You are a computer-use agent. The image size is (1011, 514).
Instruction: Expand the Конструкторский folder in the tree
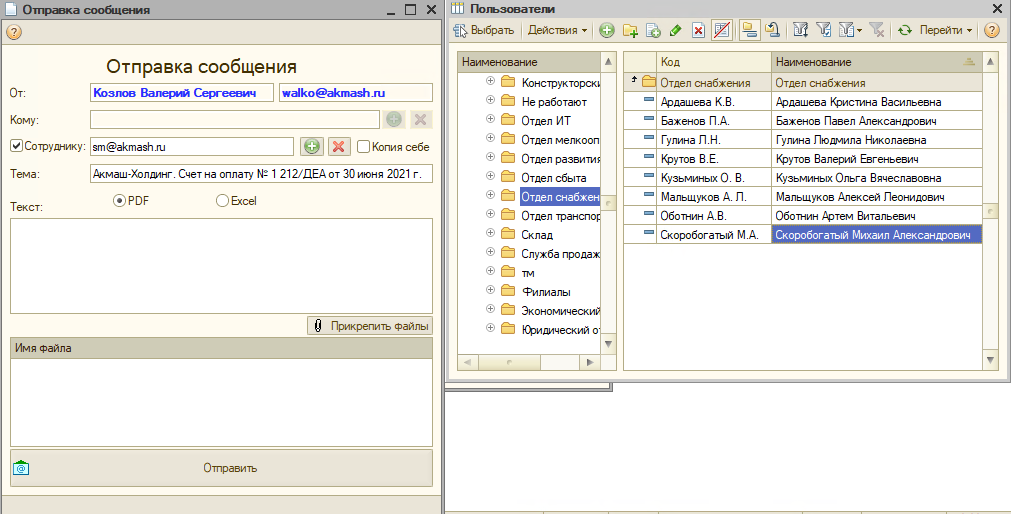pos(490,81)
